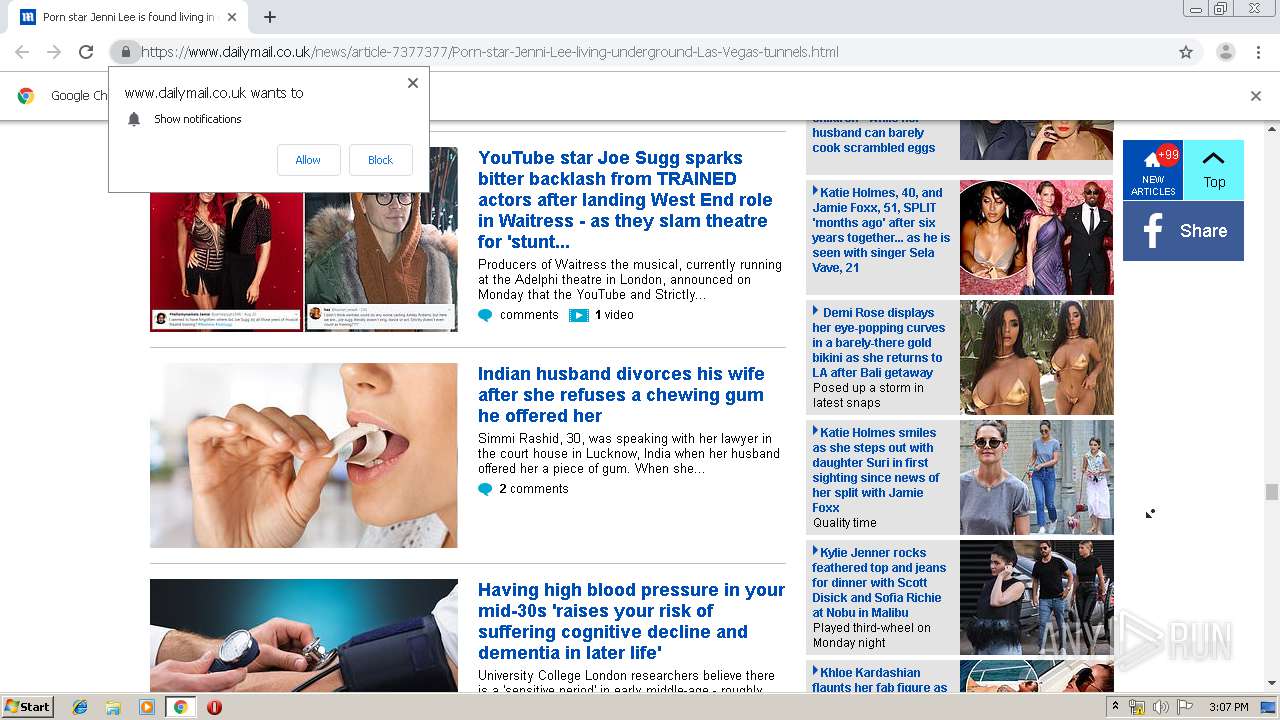Open the Chrome profile avatar
Screen dimensions: 1280x720
pyautogui.click(x=1225, y=52)
